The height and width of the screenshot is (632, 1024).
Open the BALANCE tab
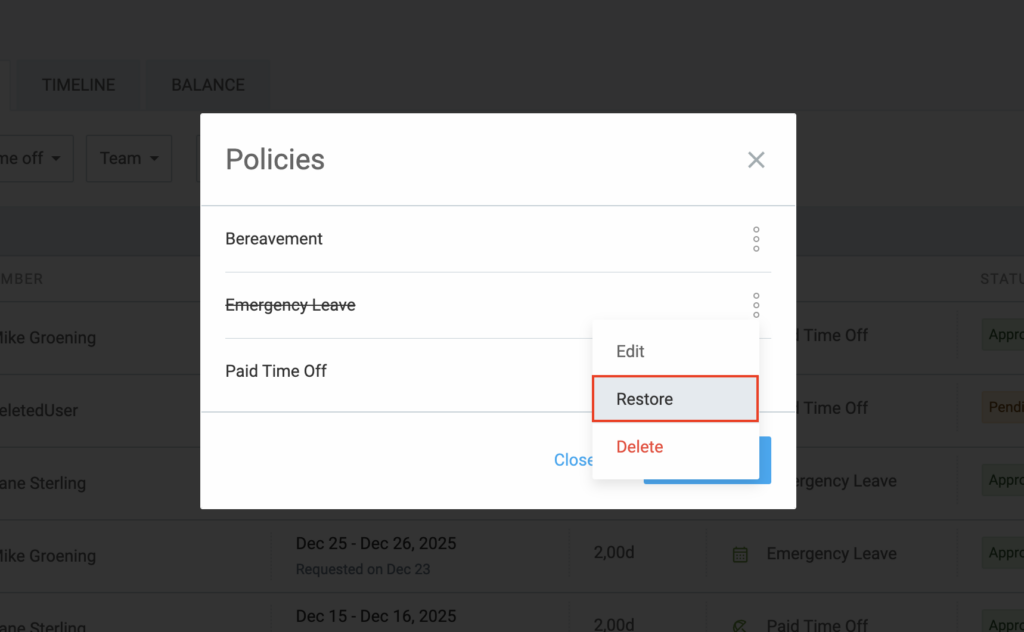(208, 85)
